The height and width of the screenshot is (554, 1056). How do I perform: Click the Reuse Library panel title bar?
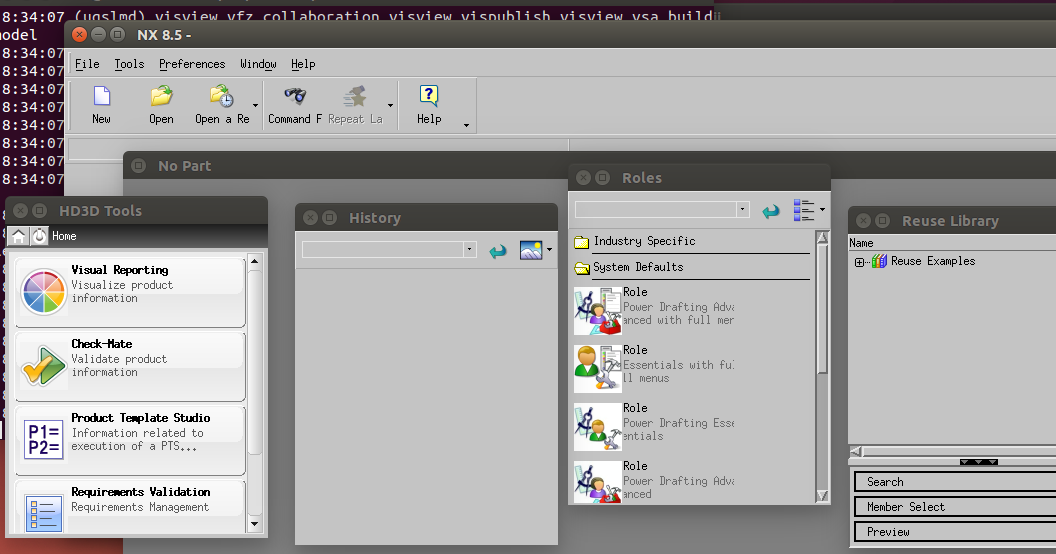952,221
